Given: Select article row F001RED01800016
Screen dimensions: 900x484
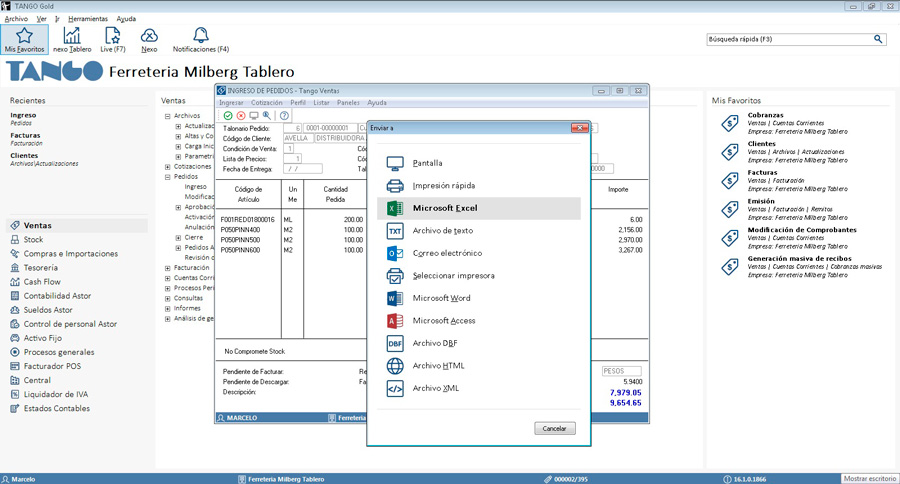Looking at the screenshot, I should 247,220.
